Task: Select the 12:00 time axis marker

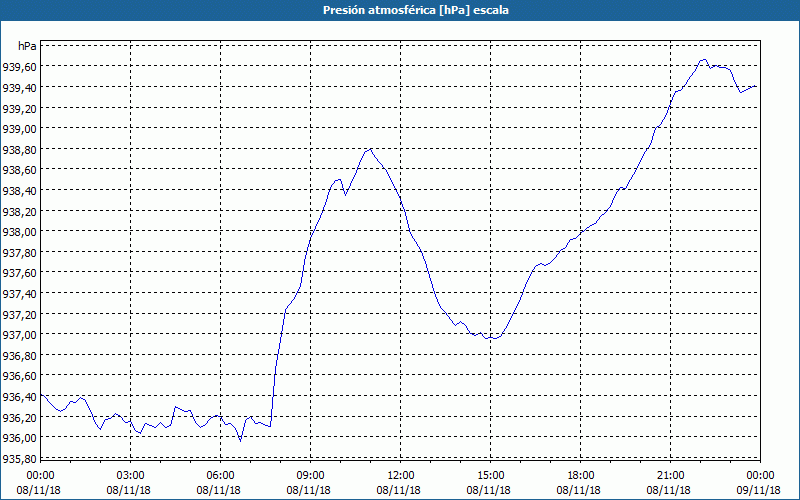Action: point(401,475)
